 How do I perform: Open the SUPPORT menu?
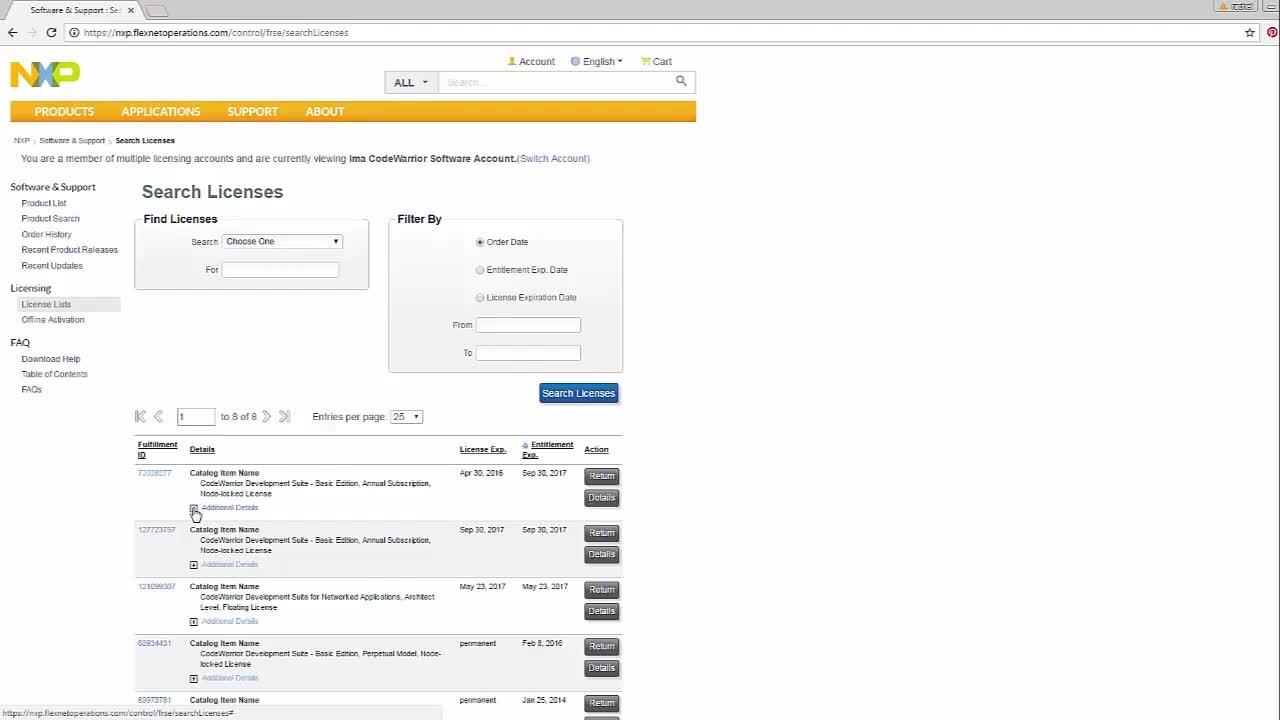(252, 111)
